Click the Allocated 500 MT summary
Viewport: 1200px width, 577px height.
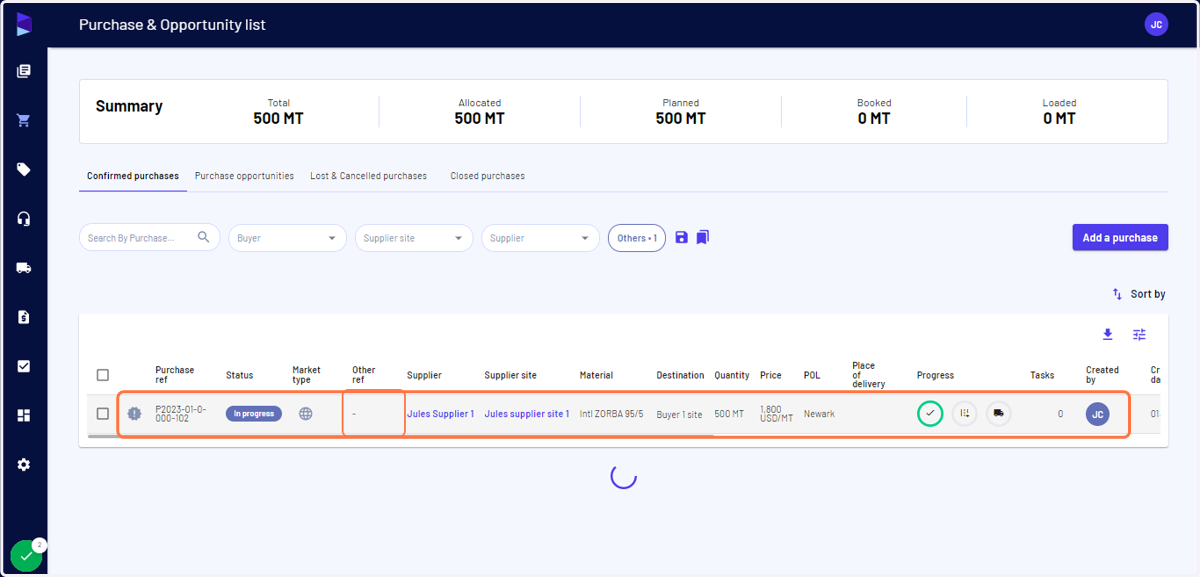[x=480, y=112]
